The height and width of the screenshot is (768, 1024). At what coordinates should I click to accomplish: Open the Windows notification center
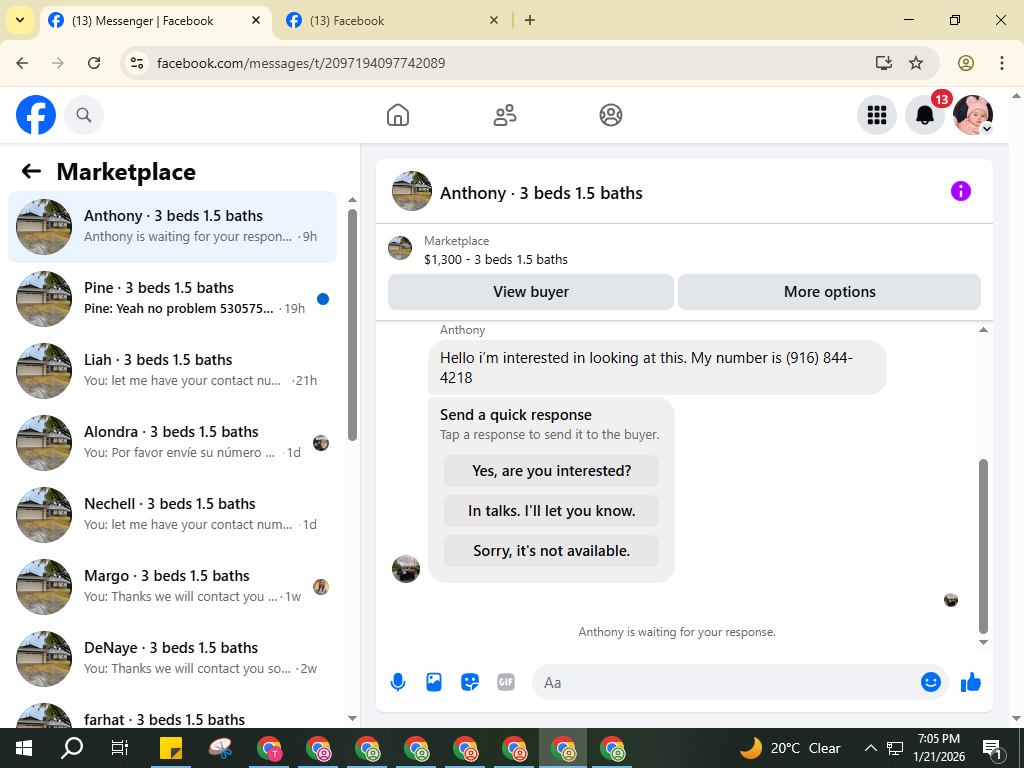coord(992,749)
